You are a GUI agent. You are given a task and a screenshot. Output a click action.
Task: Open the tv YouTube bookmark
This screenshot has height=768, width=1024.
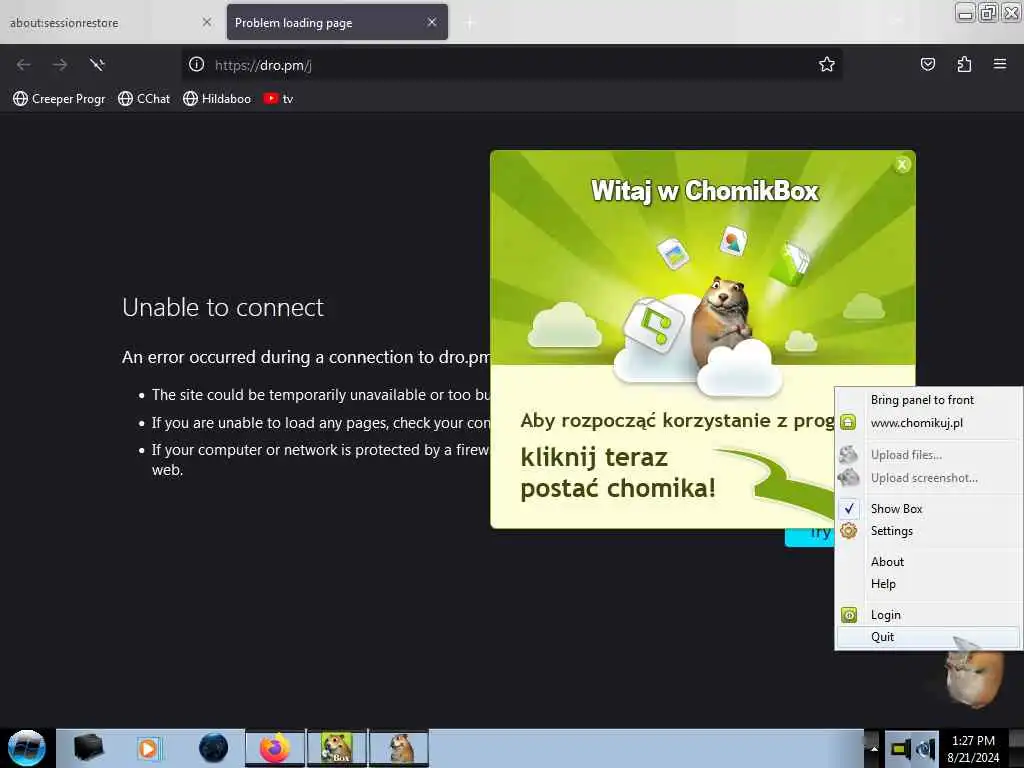pyautogui.click(x=279, y=99)
